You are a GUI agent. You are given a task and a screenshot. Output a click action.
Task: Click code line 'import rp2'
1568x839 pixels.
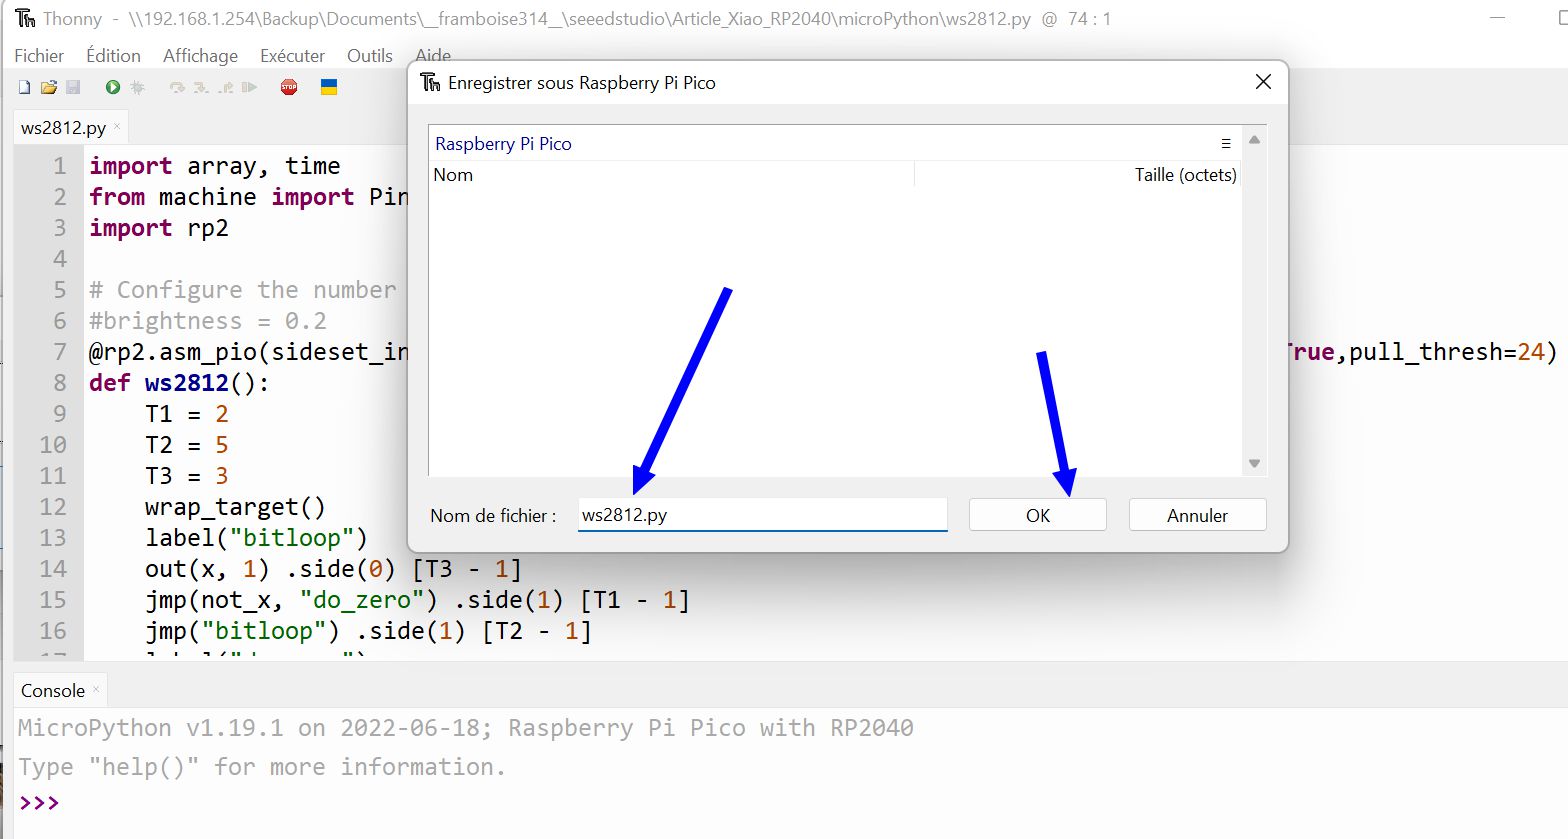[159, 228]
